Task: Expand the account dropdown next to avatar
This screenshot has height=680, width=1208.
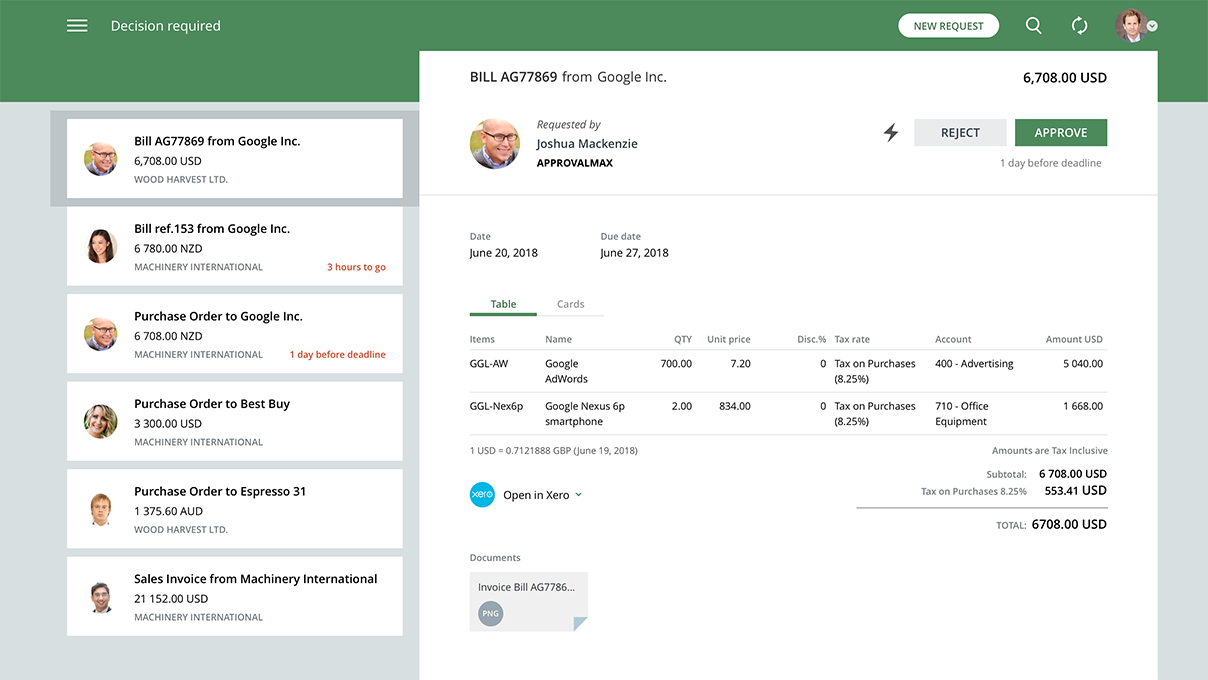Action: (x=1152, y=28)
